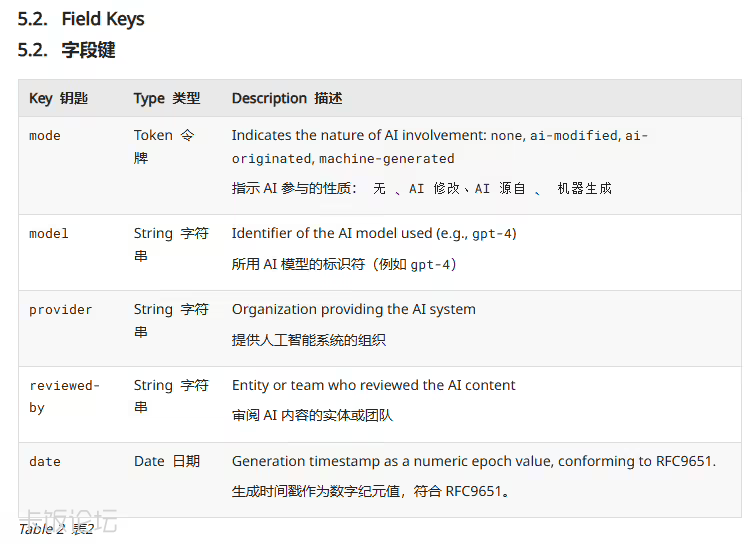Select the "model" key cell
This screenshot has height=544, width=749.
pyautogui.click(x=49, y=234)
